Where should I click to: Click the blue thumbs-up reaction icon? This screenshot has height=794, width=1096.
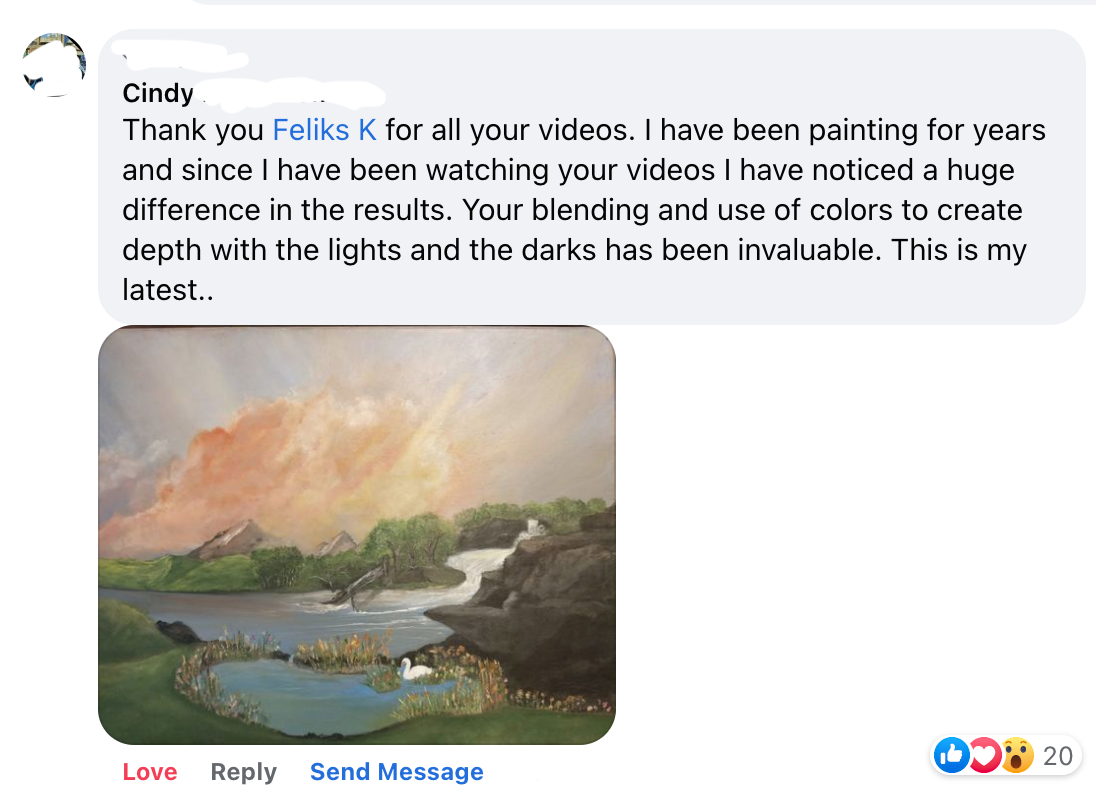pos(951,755)
